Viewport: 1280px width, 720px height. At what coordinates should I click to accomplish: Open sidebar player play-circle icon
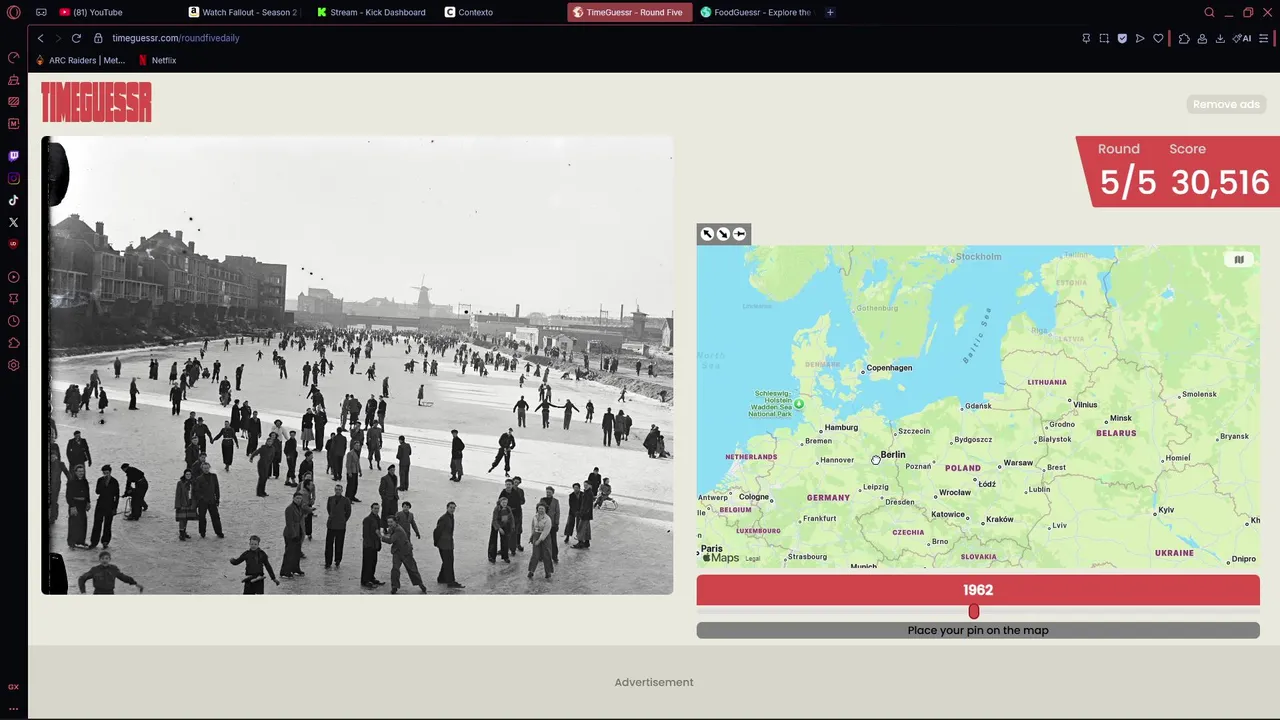coord(13,277)
